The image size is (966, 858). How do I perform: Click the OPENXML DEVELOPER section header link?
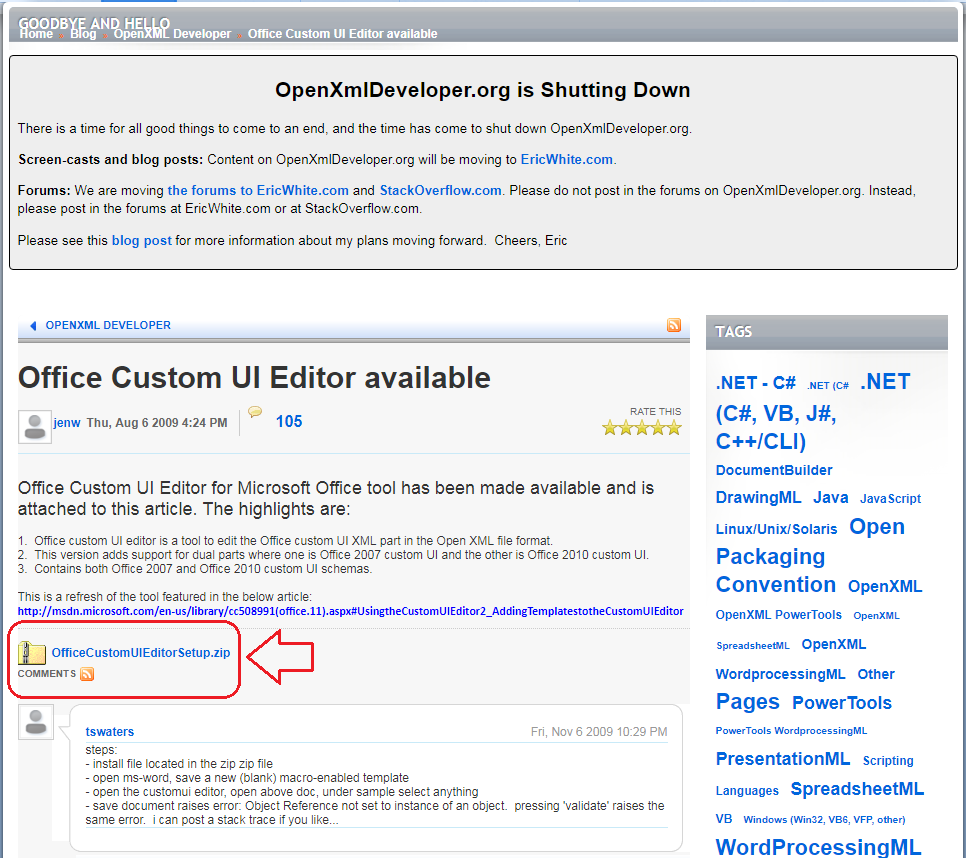coord(108,325)
